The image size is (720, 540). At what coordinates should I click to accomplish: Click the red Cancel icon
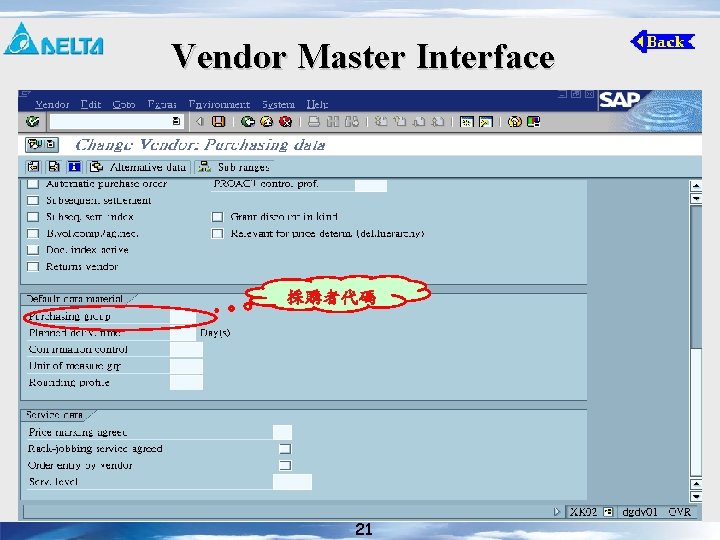[286, 122]
